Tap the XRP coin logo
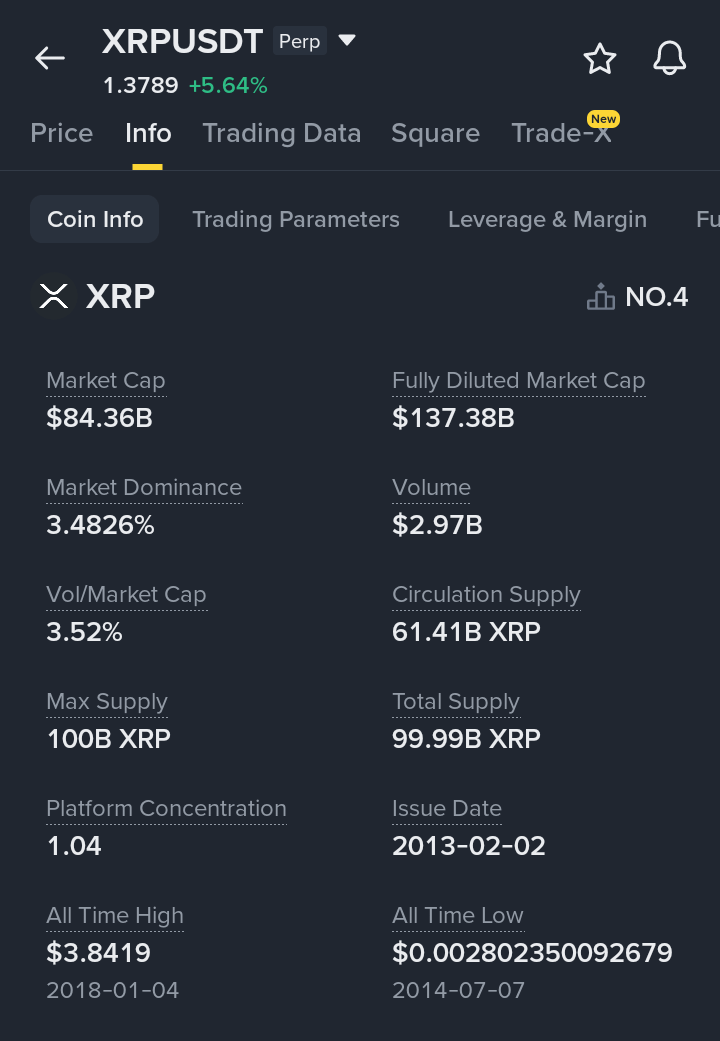Image resolution: width=720 pixels, height=1041 pixels. pos(53,296)
